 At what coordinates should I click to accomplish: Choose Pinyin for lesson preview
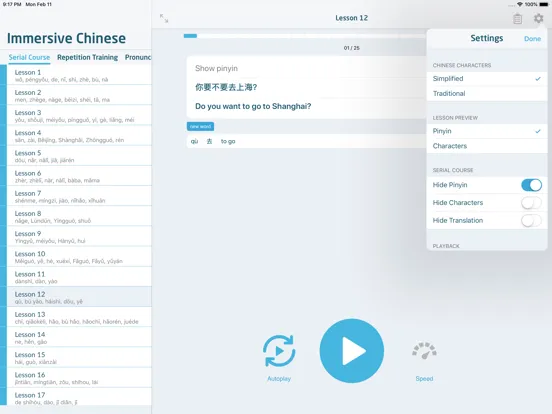[x=487, y=131]
